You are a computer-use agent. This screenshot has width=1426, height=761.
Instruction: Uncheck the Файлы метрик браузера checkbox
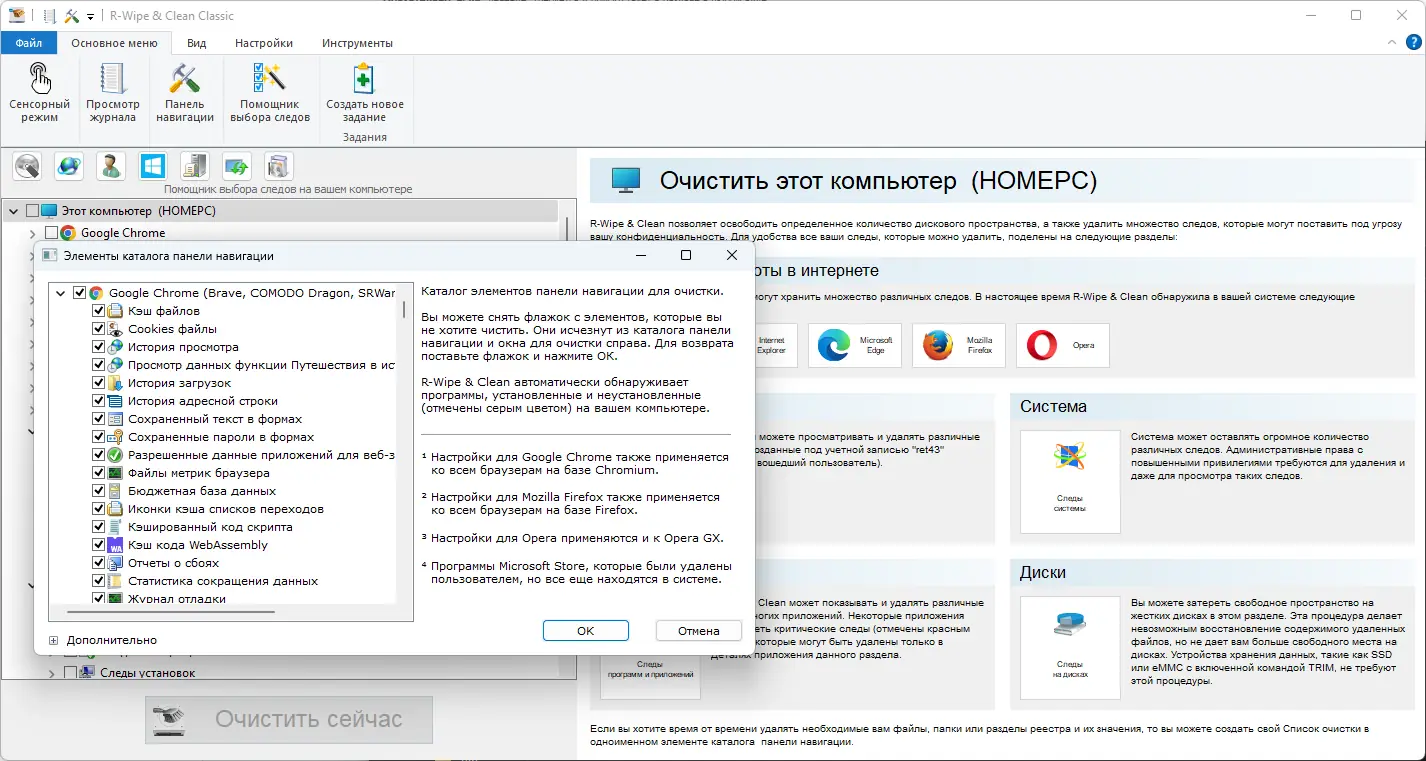click(98, 473)
